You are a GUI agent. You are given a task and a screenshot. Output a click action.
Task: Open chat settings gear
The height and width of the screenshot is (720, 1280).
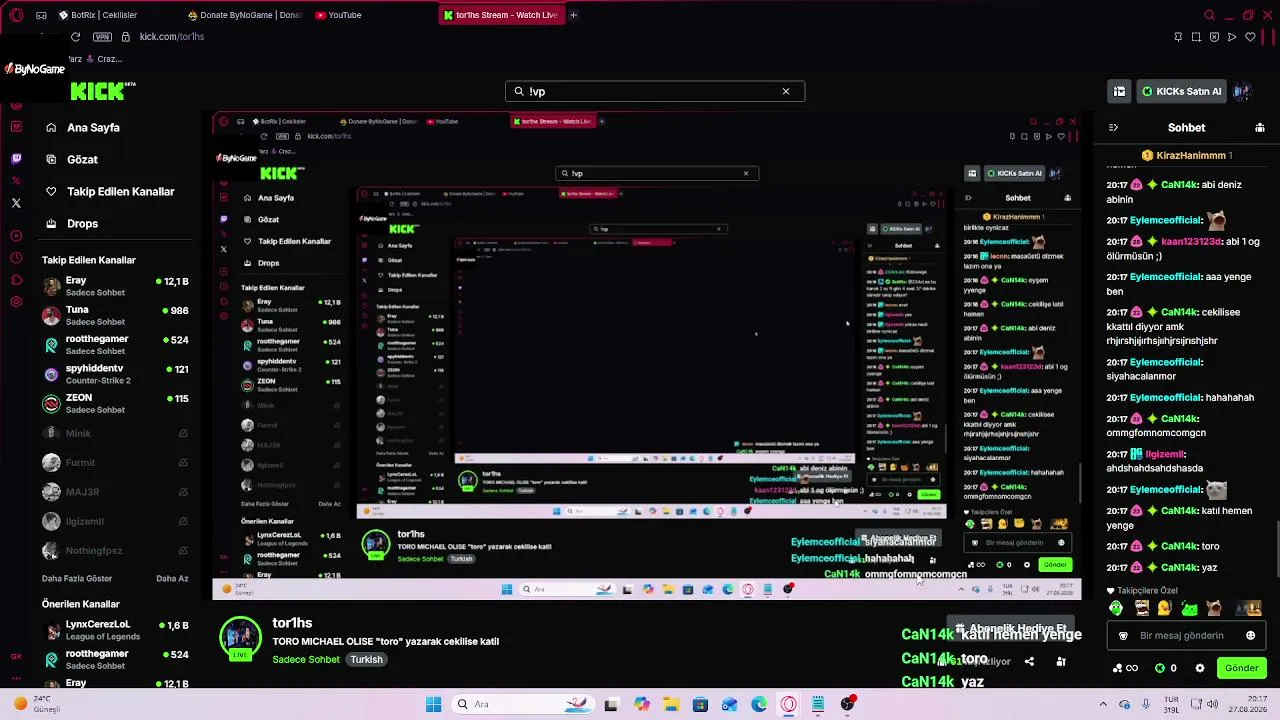tap(1200, 668)
